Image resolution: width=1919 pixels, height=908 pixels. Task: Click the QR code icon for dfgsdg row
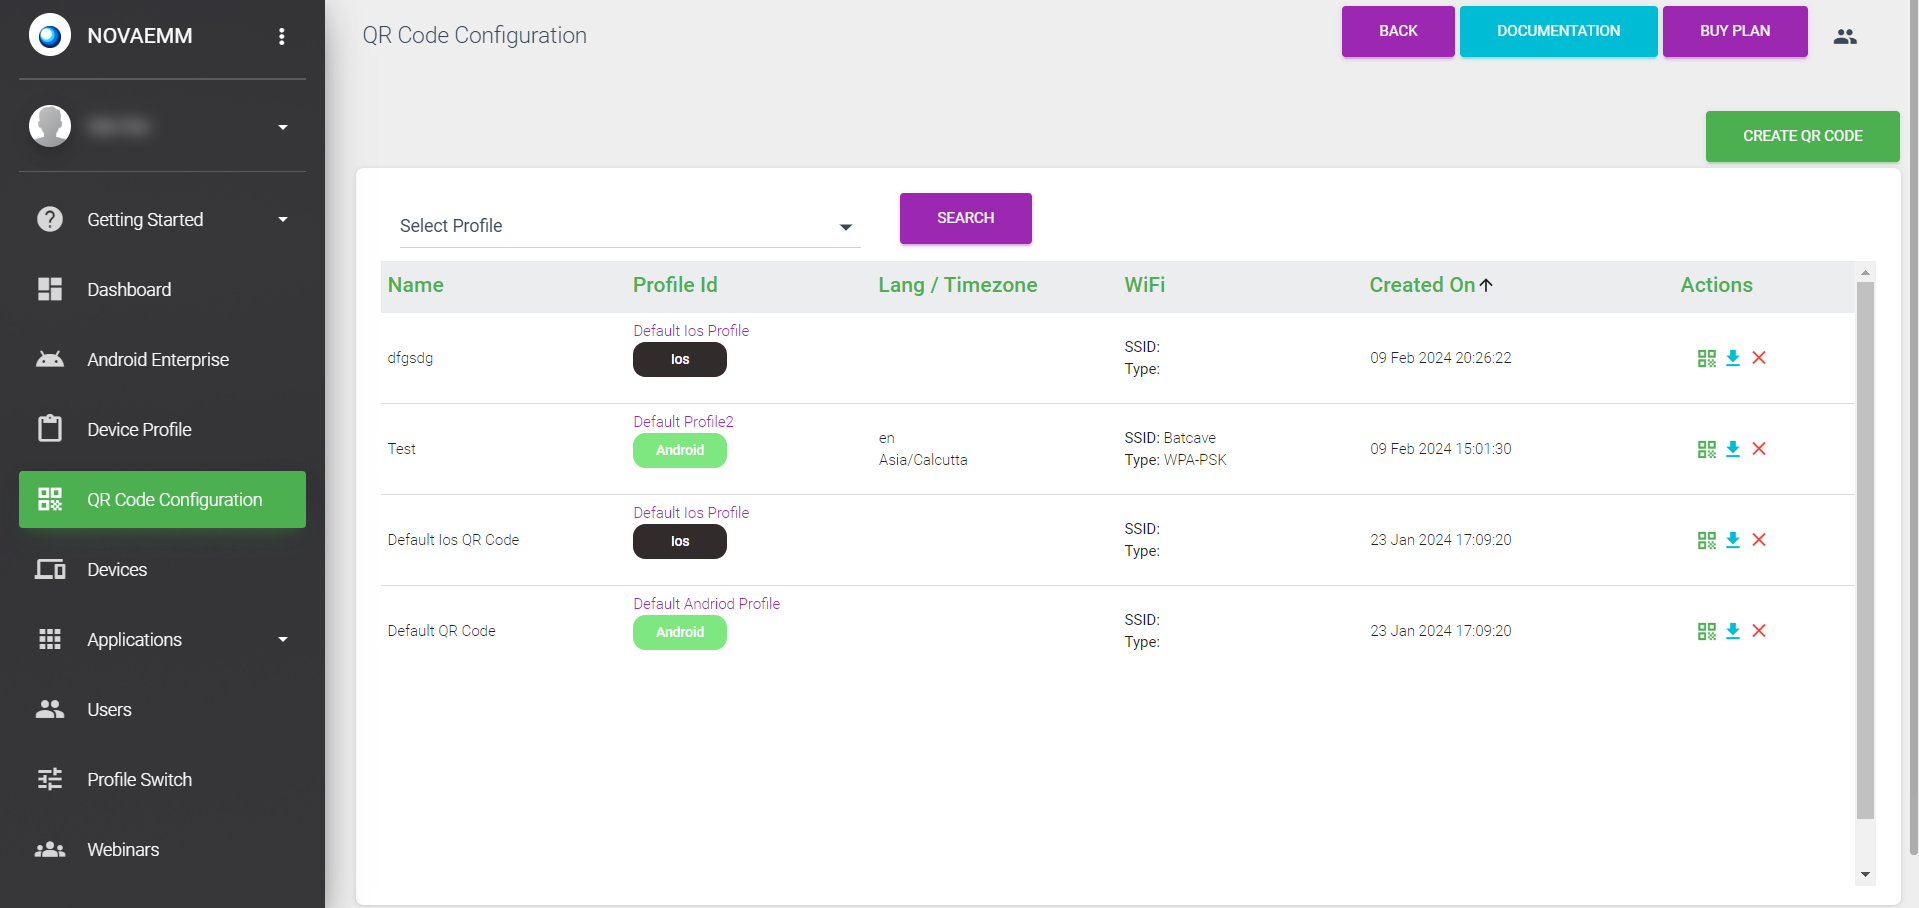[x=1706, y=358]
